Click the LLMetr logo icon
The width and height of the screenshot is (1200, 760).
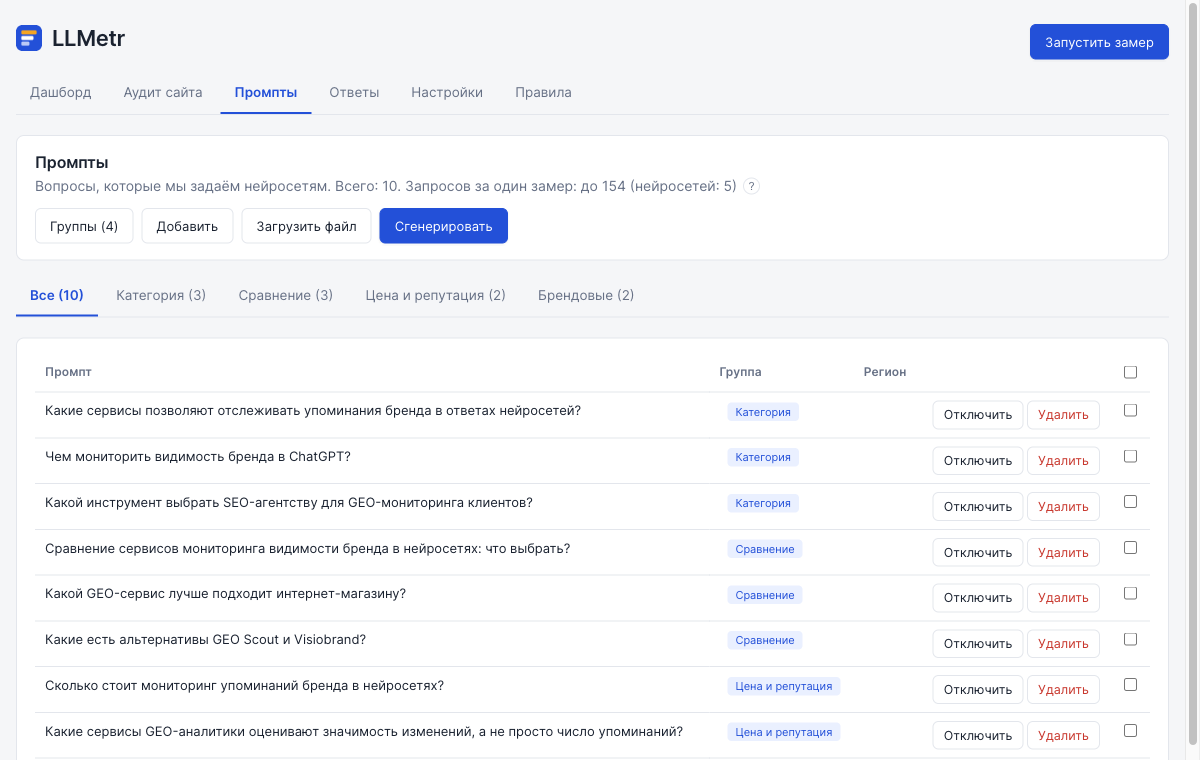29,39
